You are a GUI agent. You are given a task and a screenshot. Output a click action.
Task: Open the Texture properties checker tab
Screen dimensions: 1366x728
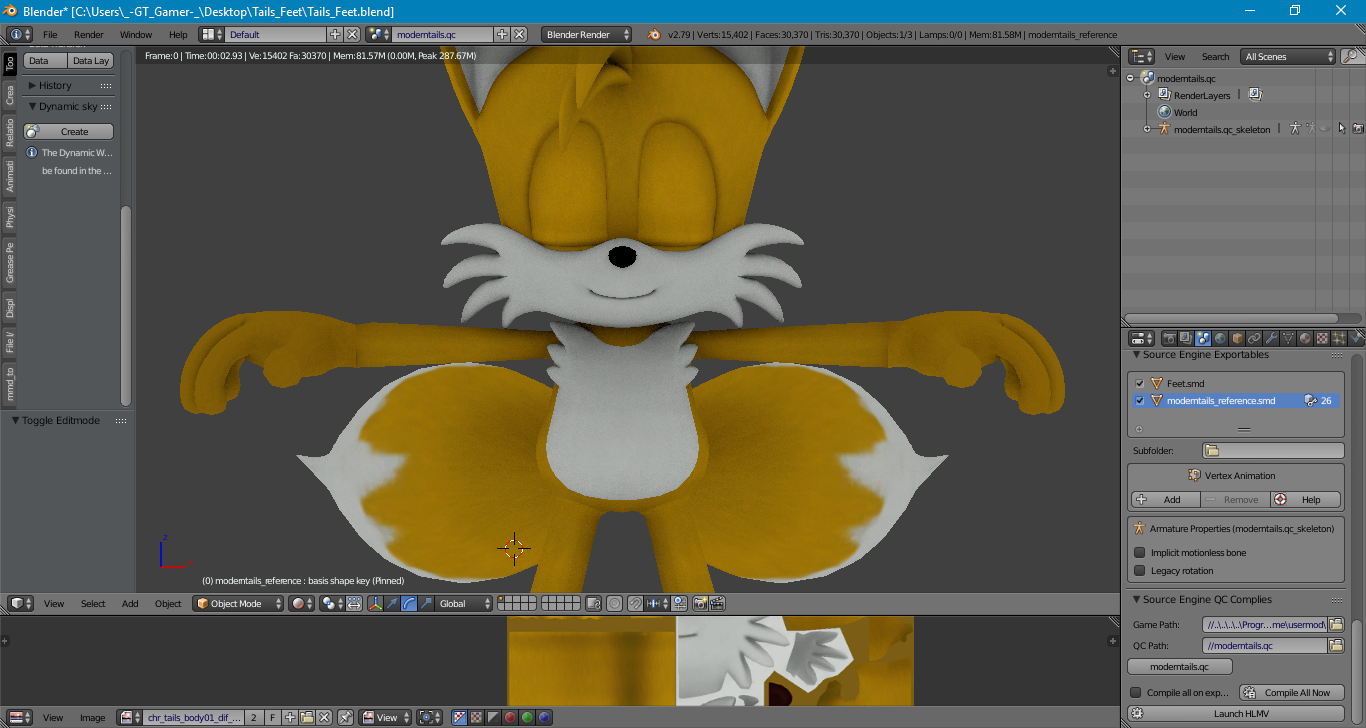[1322, 339]
